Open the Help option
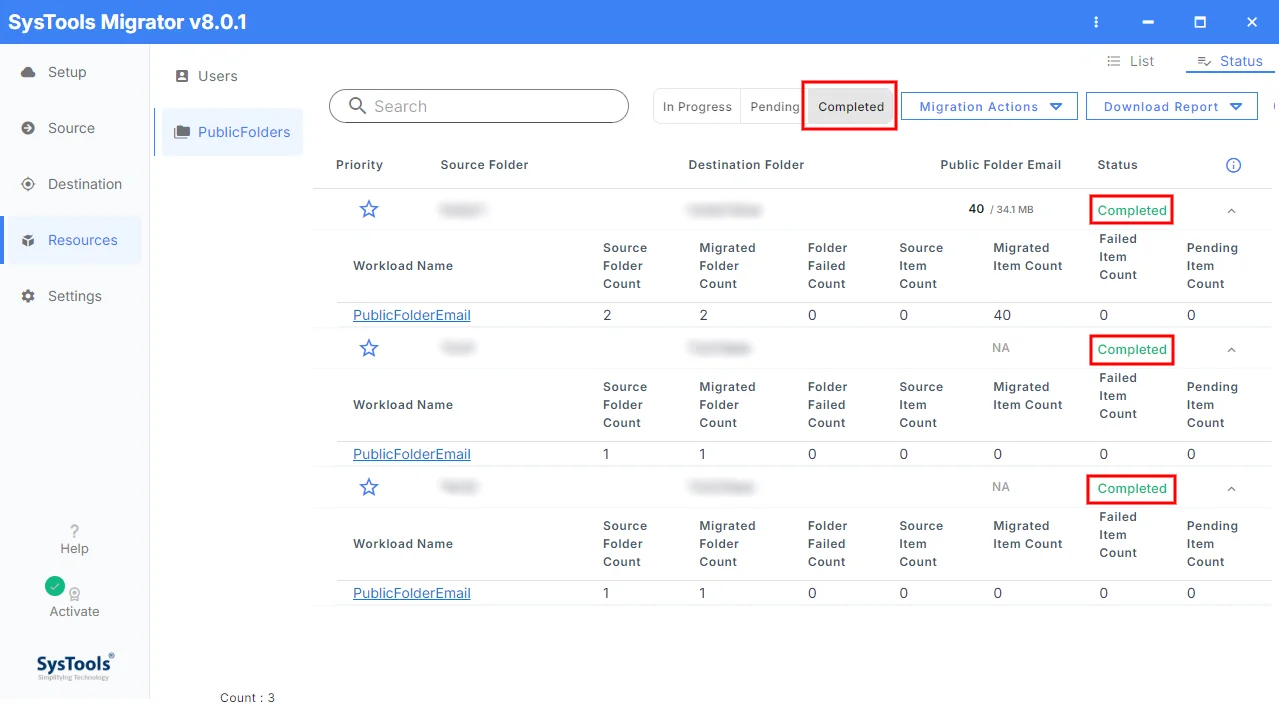 [74, 539]
